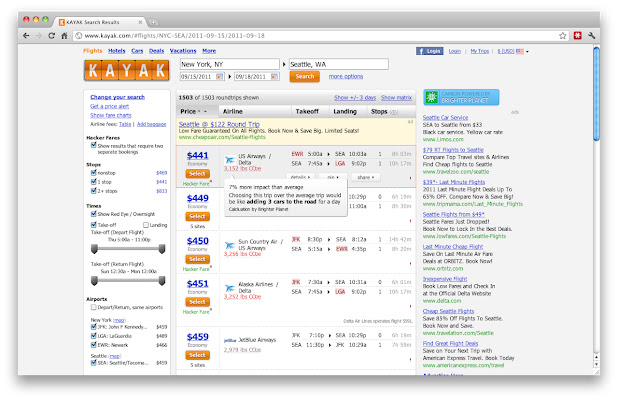
Task: Bookmark page with the star icon
Action: pos(562,36)
